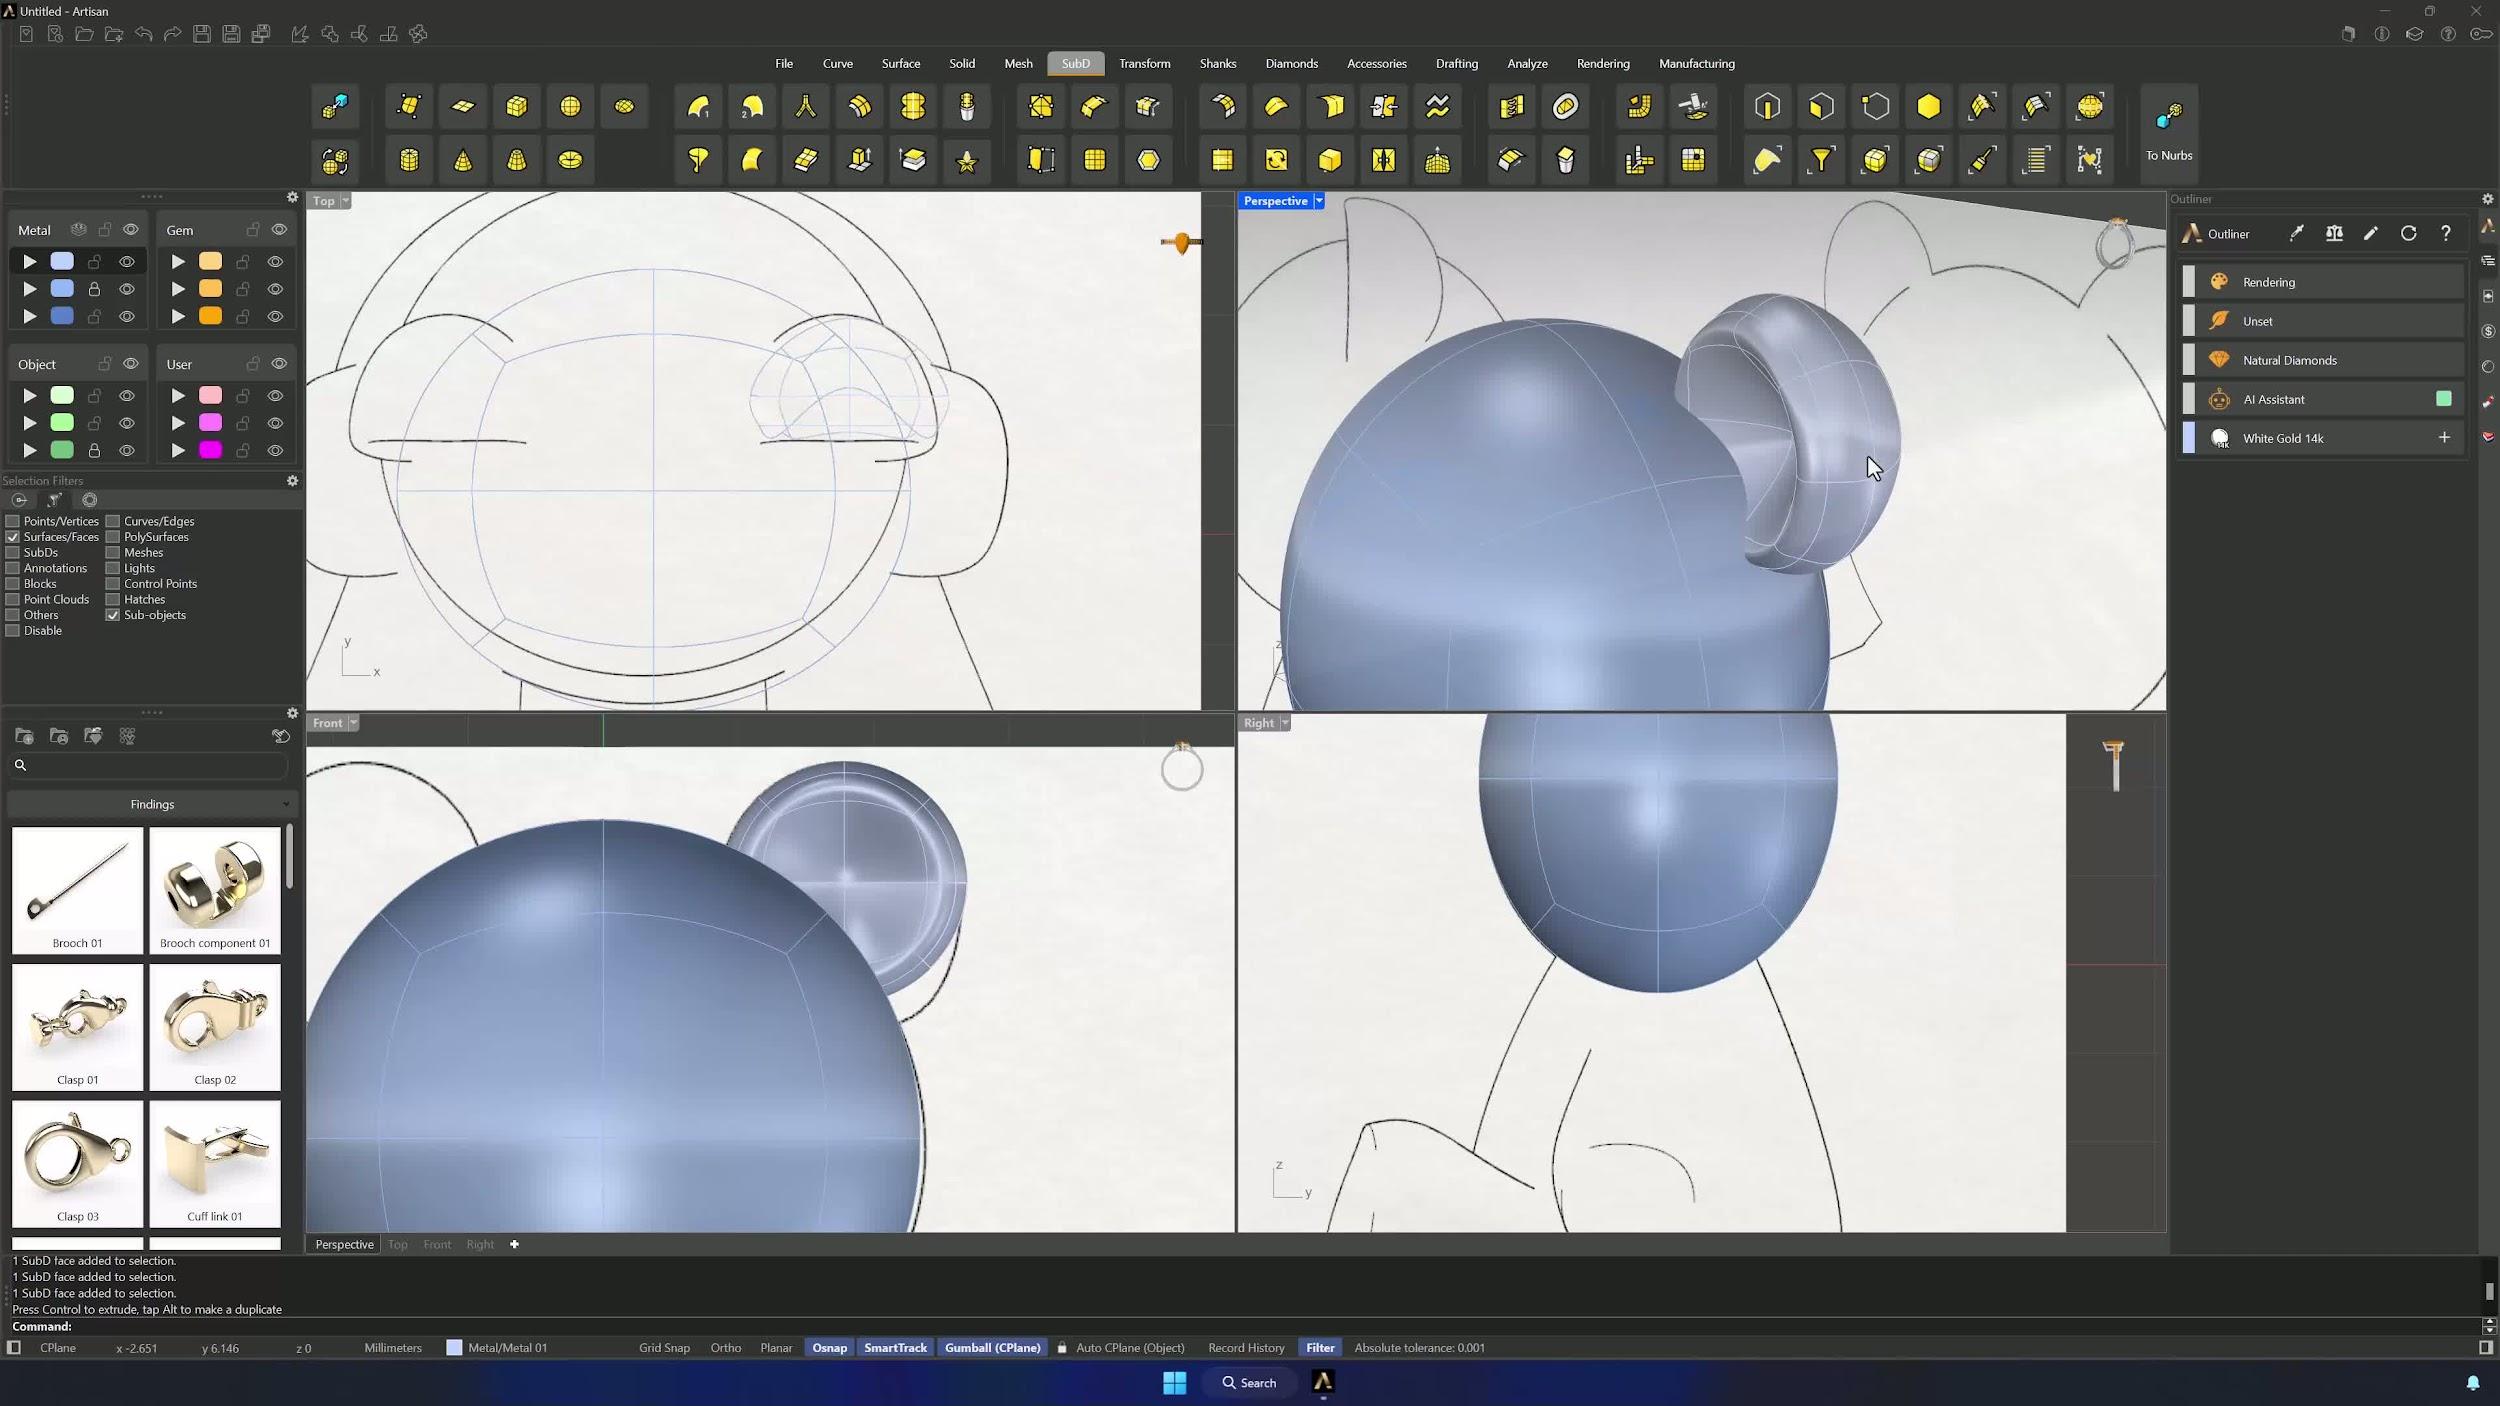Create a SubD torus primitive
2500x1406 pixels.
[x=570, y=160]
